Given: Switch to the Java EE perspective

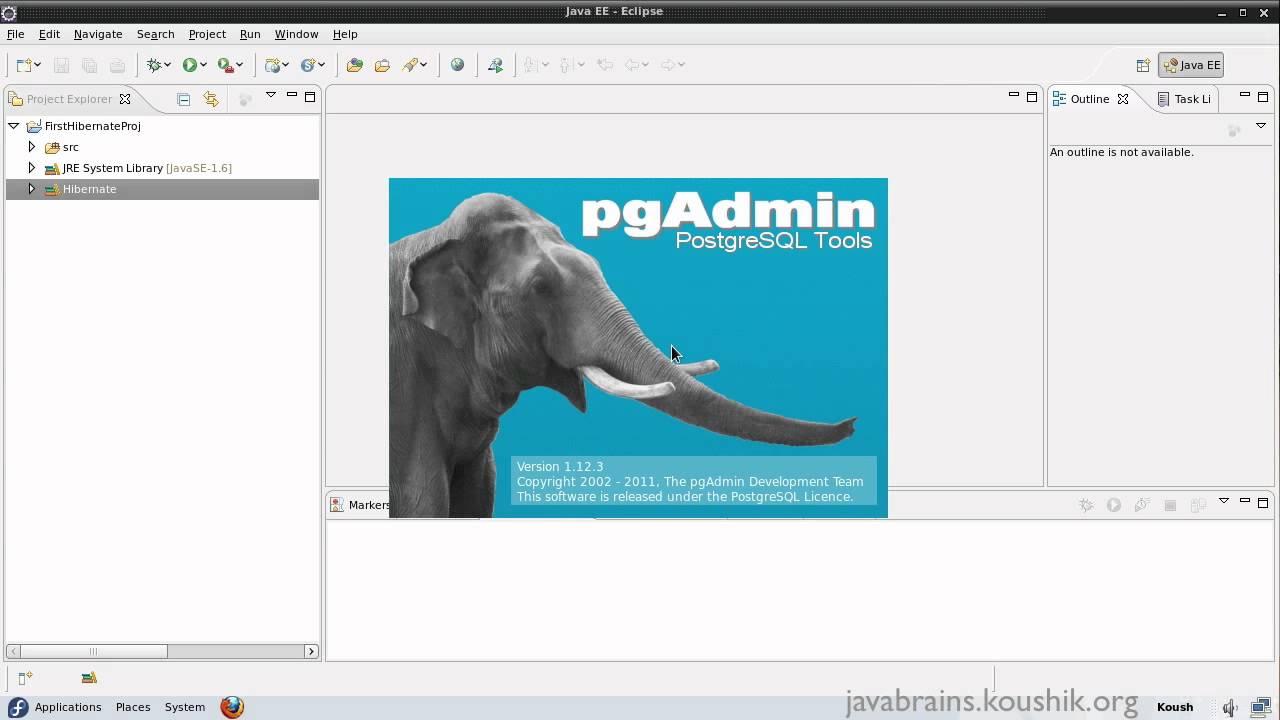Looking at the screenshot, I should click(x=1191, y=65).
